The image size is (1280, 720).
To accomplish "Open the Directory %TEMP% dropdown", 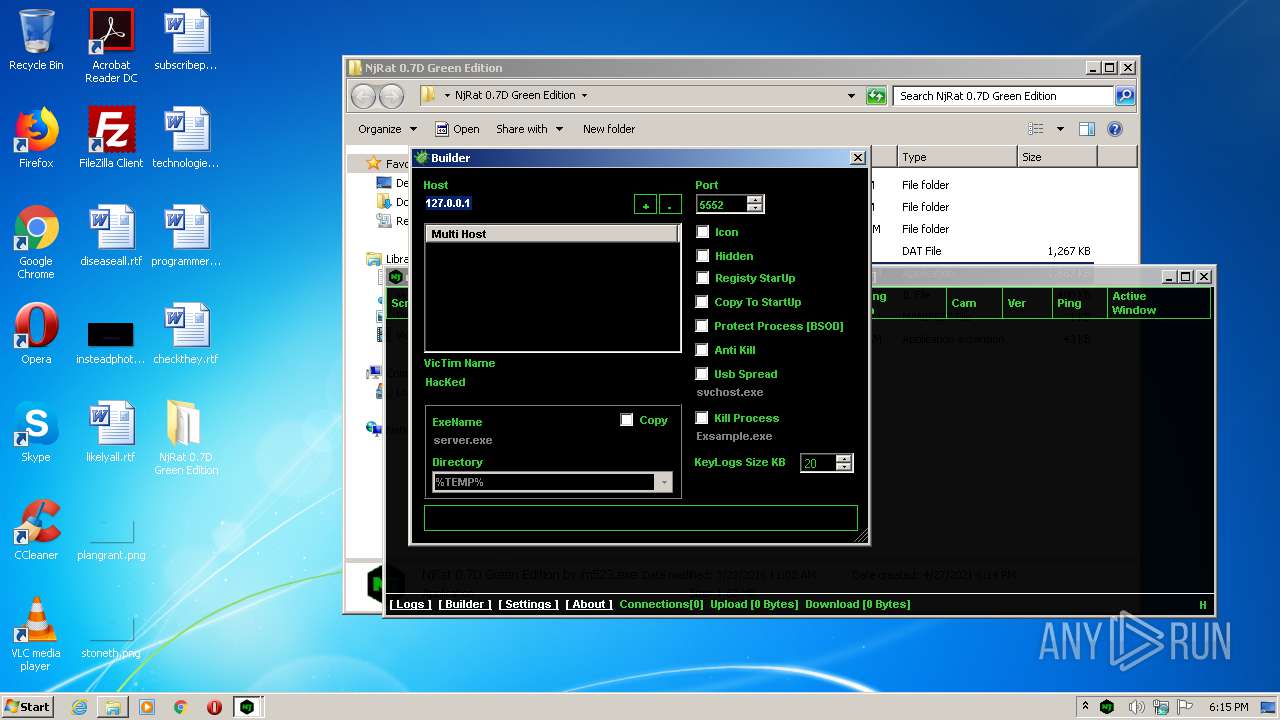I will point(663,482).
